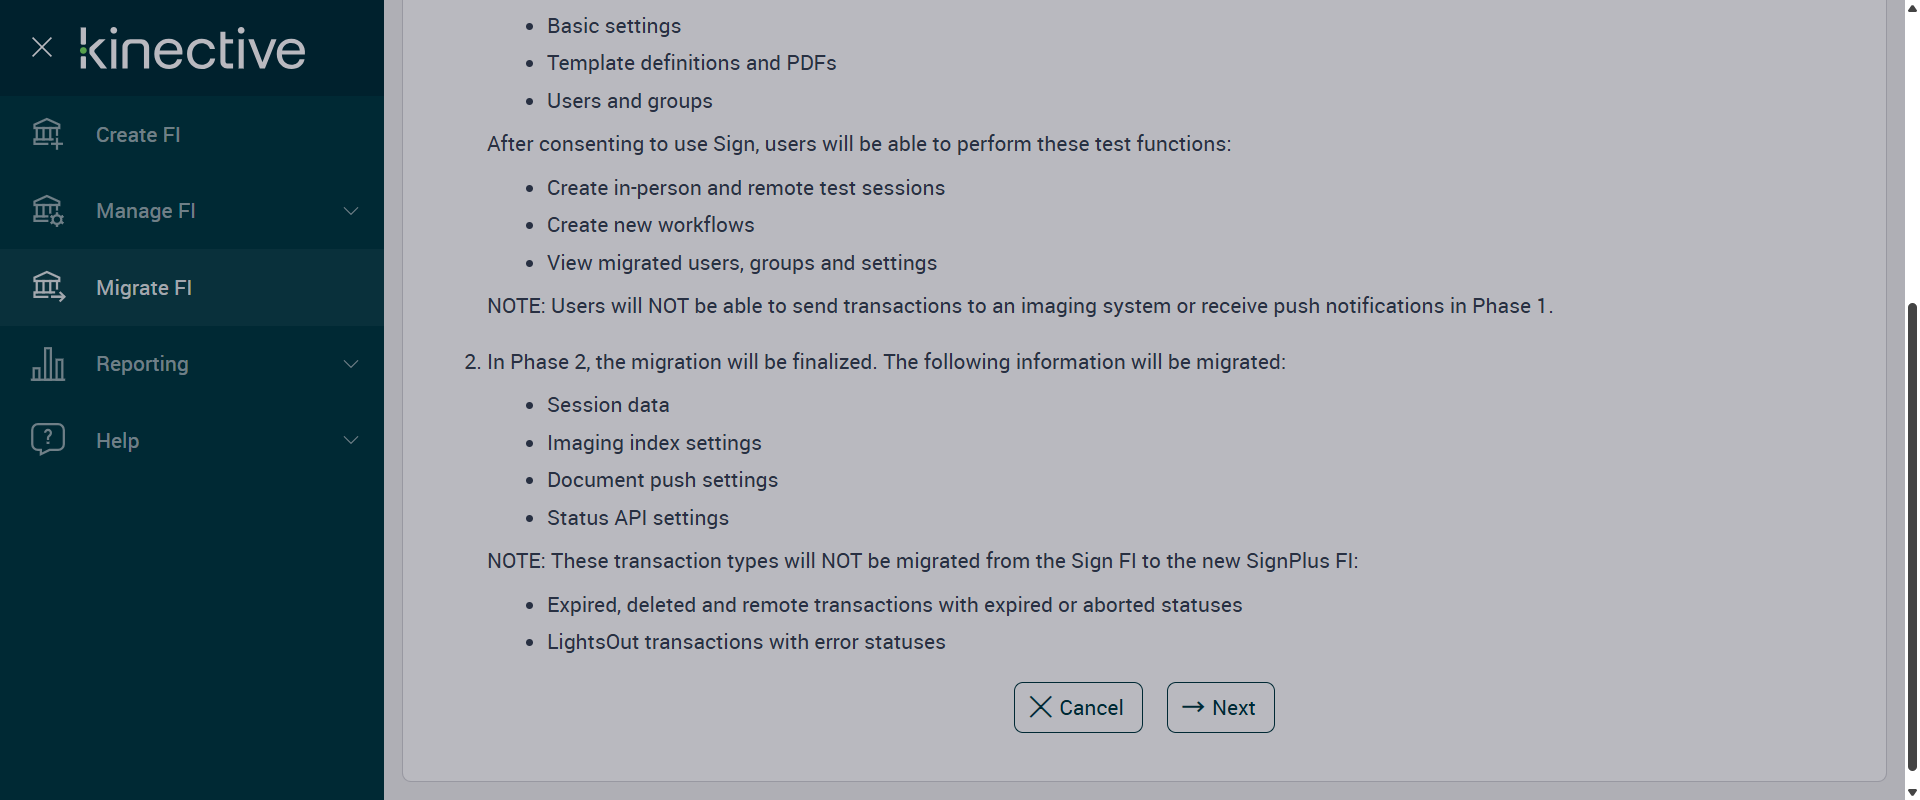The height and width of the screenshot is (800, 1920).
Task: Open the Help menu label
Action: [x=117, y=441]
